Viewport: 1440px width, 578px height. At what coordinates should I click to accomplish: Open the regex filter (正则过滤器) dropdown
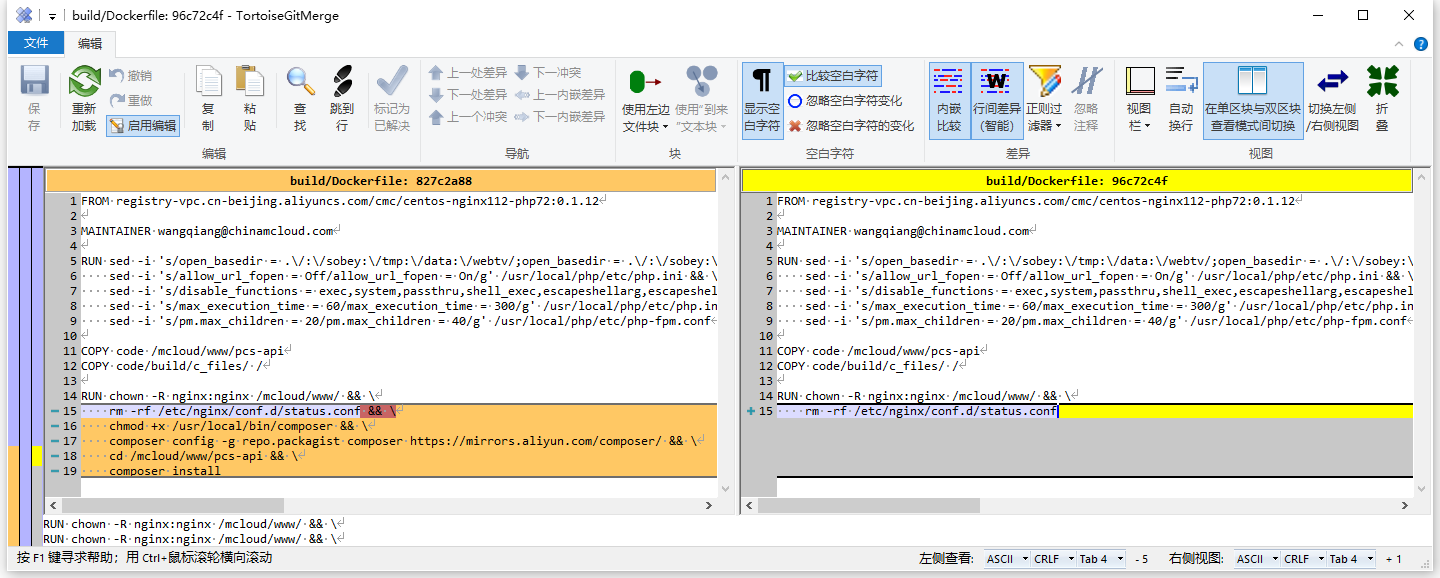[1044, 126]
